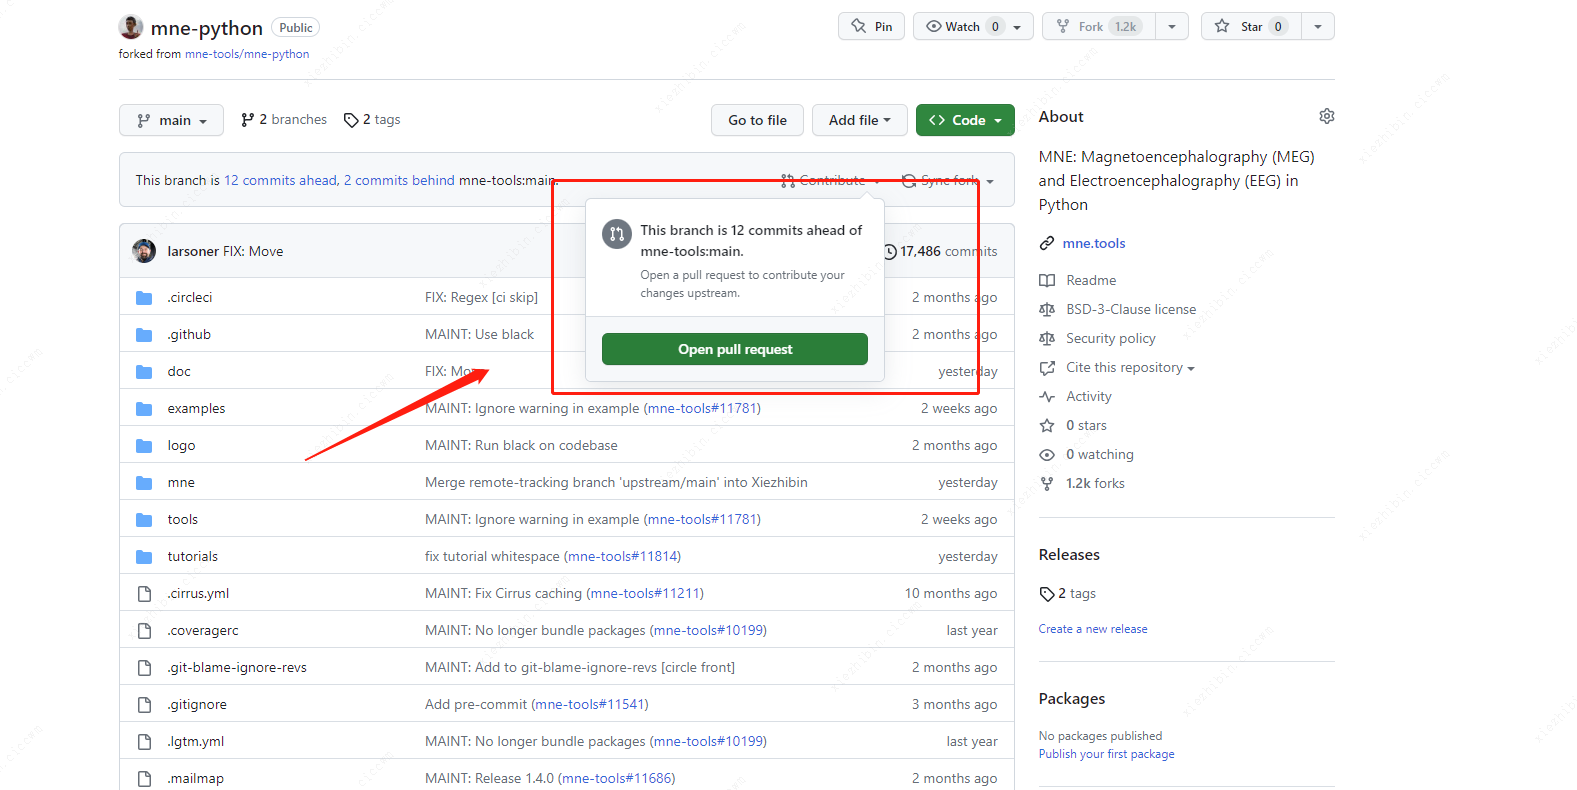Expand Cite this repository dropdown
Screen dimensions: 1577x790
(x=1130, y=367)
